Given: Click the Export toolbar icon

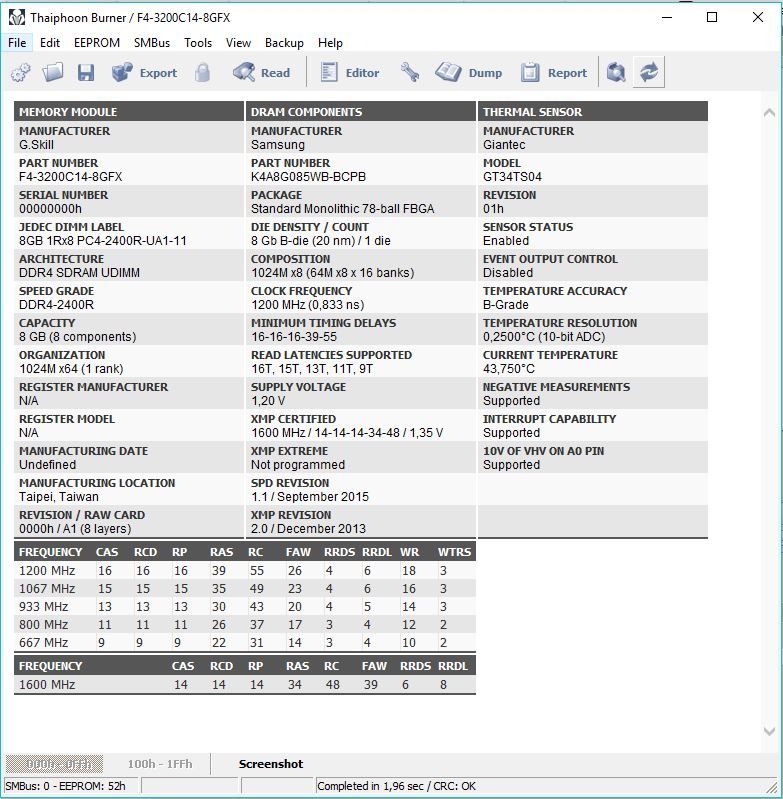Looking at the screenshot, I should point(122,72).
